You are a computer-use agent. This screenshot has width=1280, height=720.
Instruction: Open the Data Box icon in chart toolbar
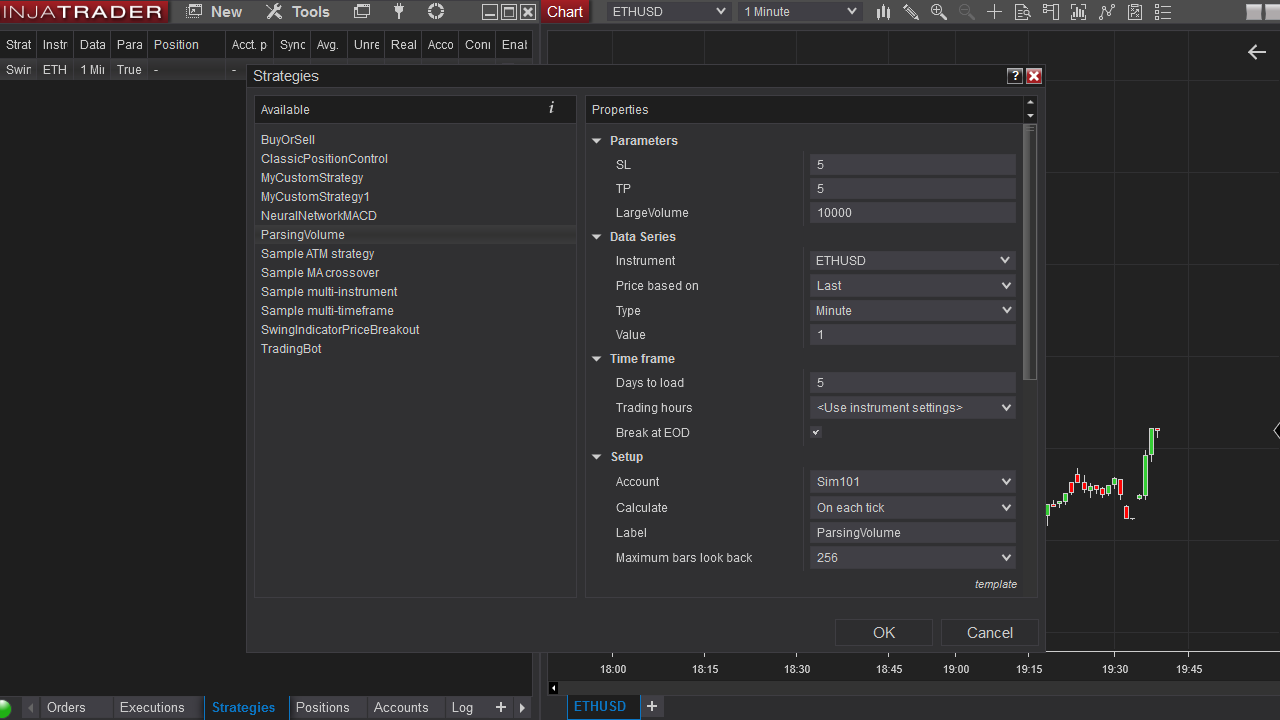tap(1021, 12)
